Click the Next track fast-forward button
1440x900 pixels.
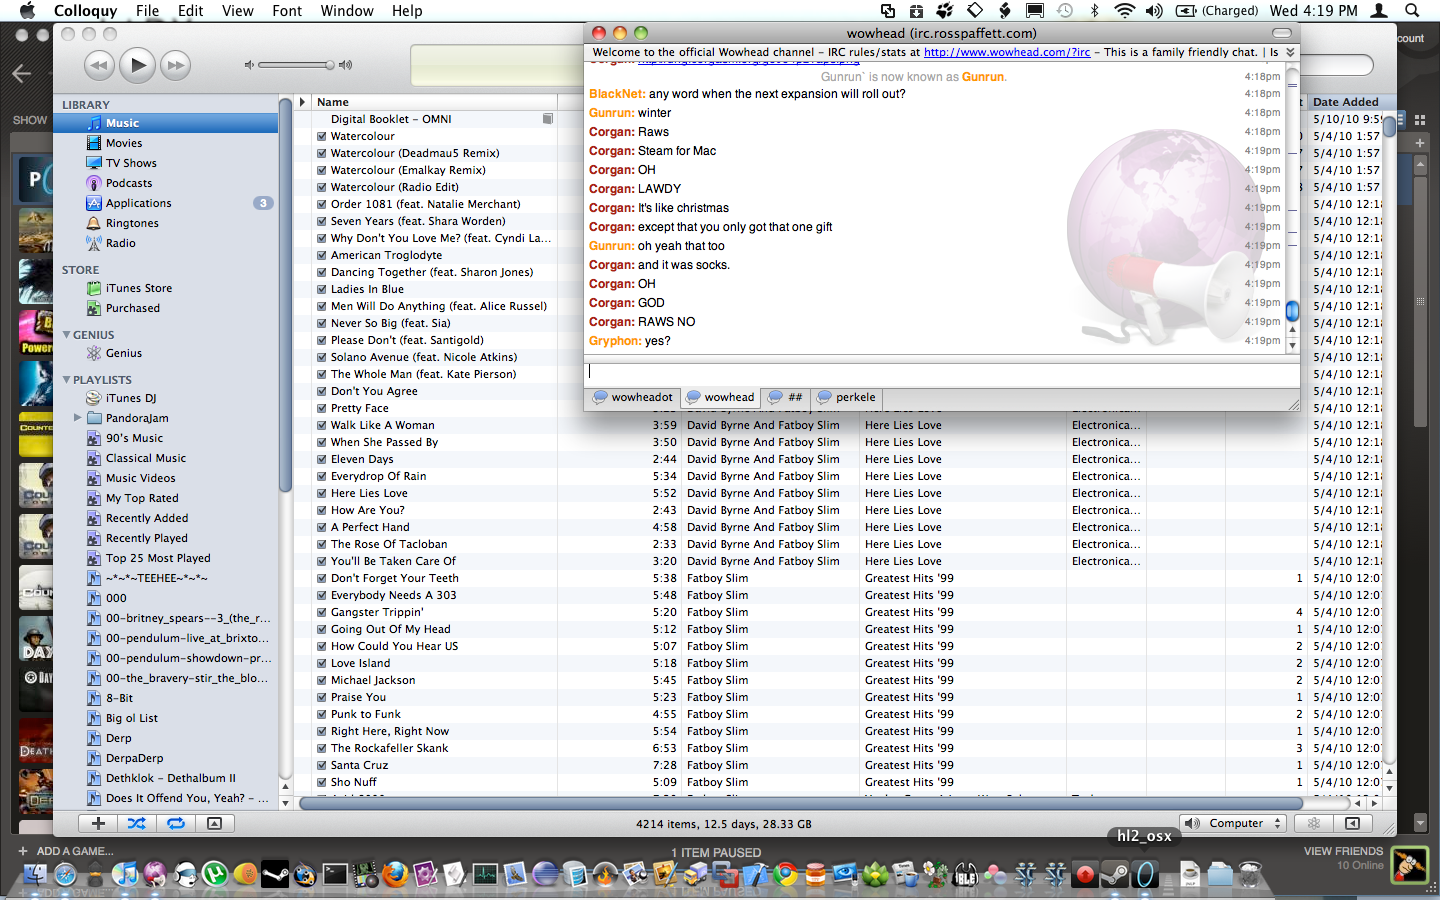point(175,66)
